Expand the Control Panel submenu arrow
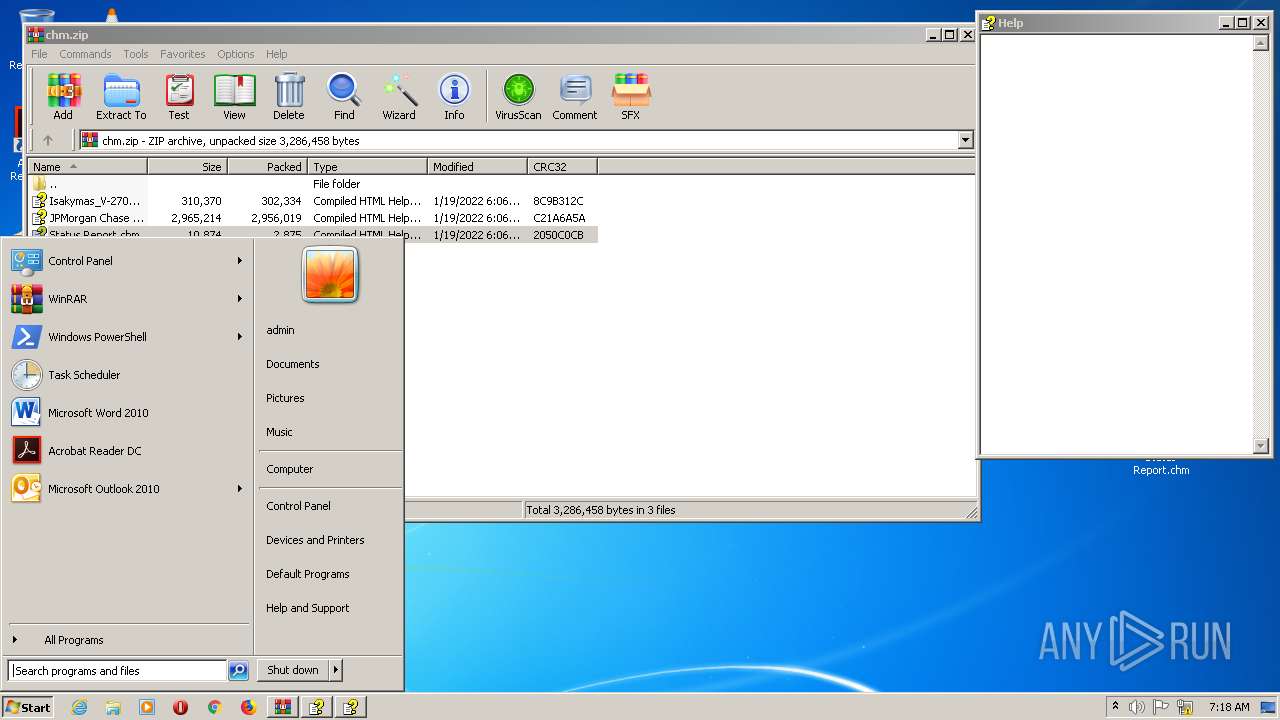The width and height of the screenshot is (1280, 720). point(240,261)
